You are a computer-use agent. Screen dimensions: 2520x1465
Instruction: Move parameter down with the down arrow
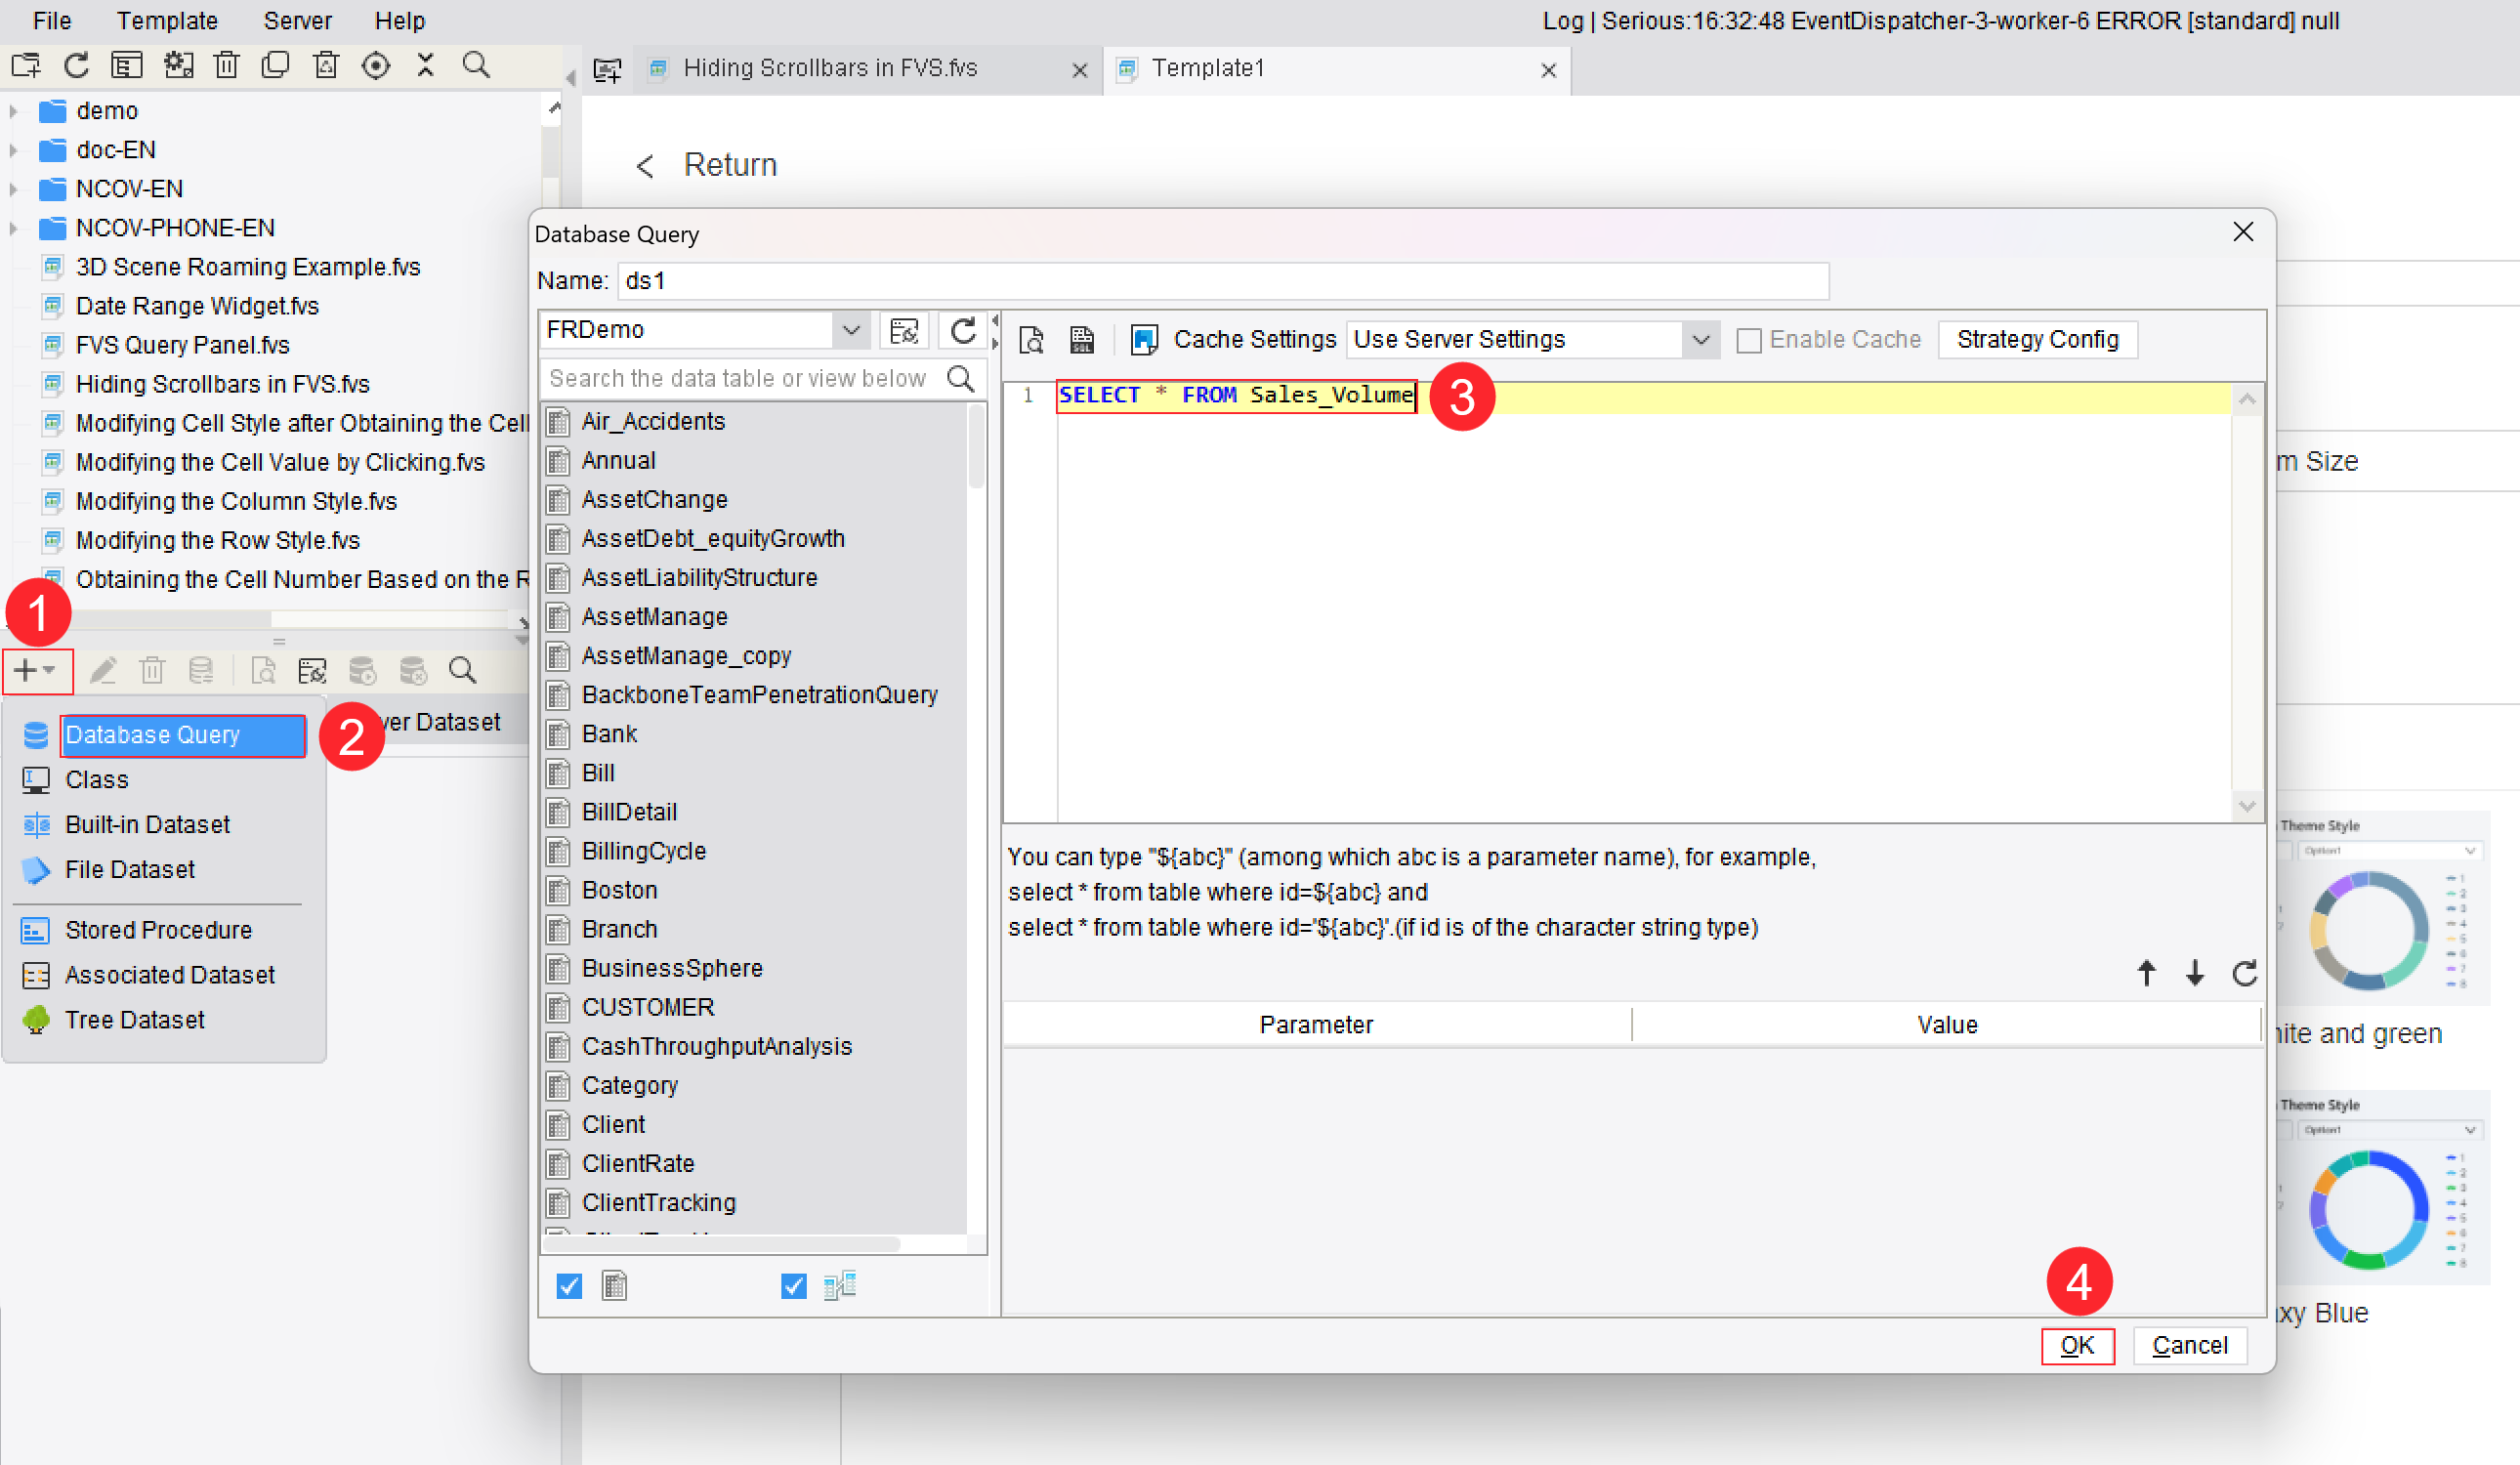(2195, 973)
